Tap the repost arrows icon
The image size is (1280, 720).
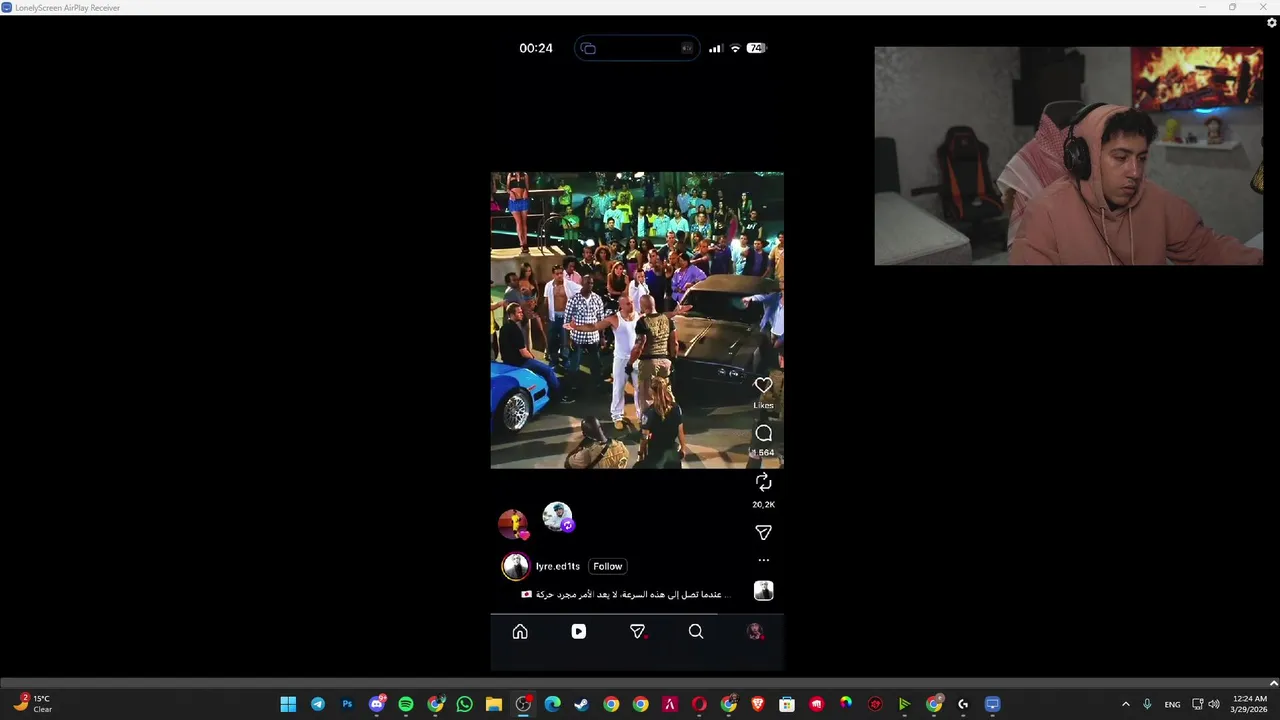click(763, 482)
